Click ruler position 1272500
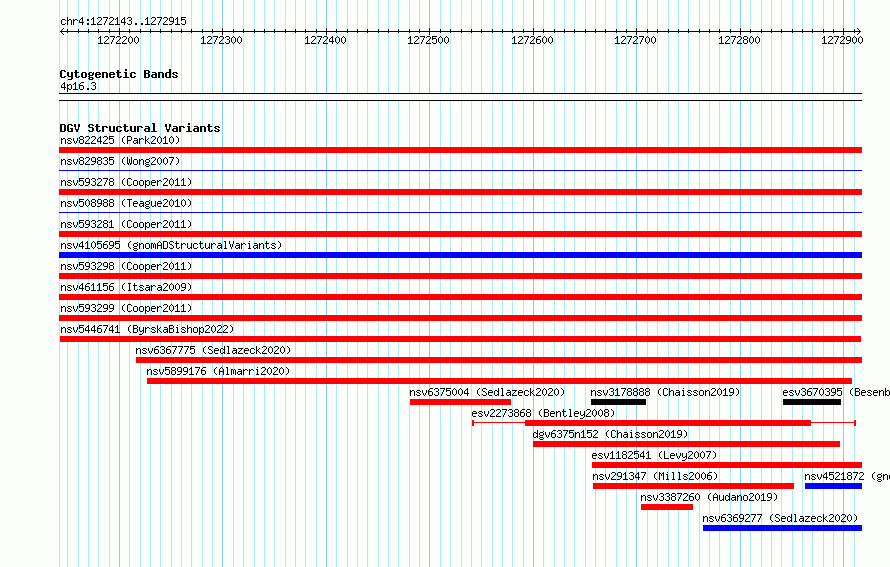 pos(429,40)
